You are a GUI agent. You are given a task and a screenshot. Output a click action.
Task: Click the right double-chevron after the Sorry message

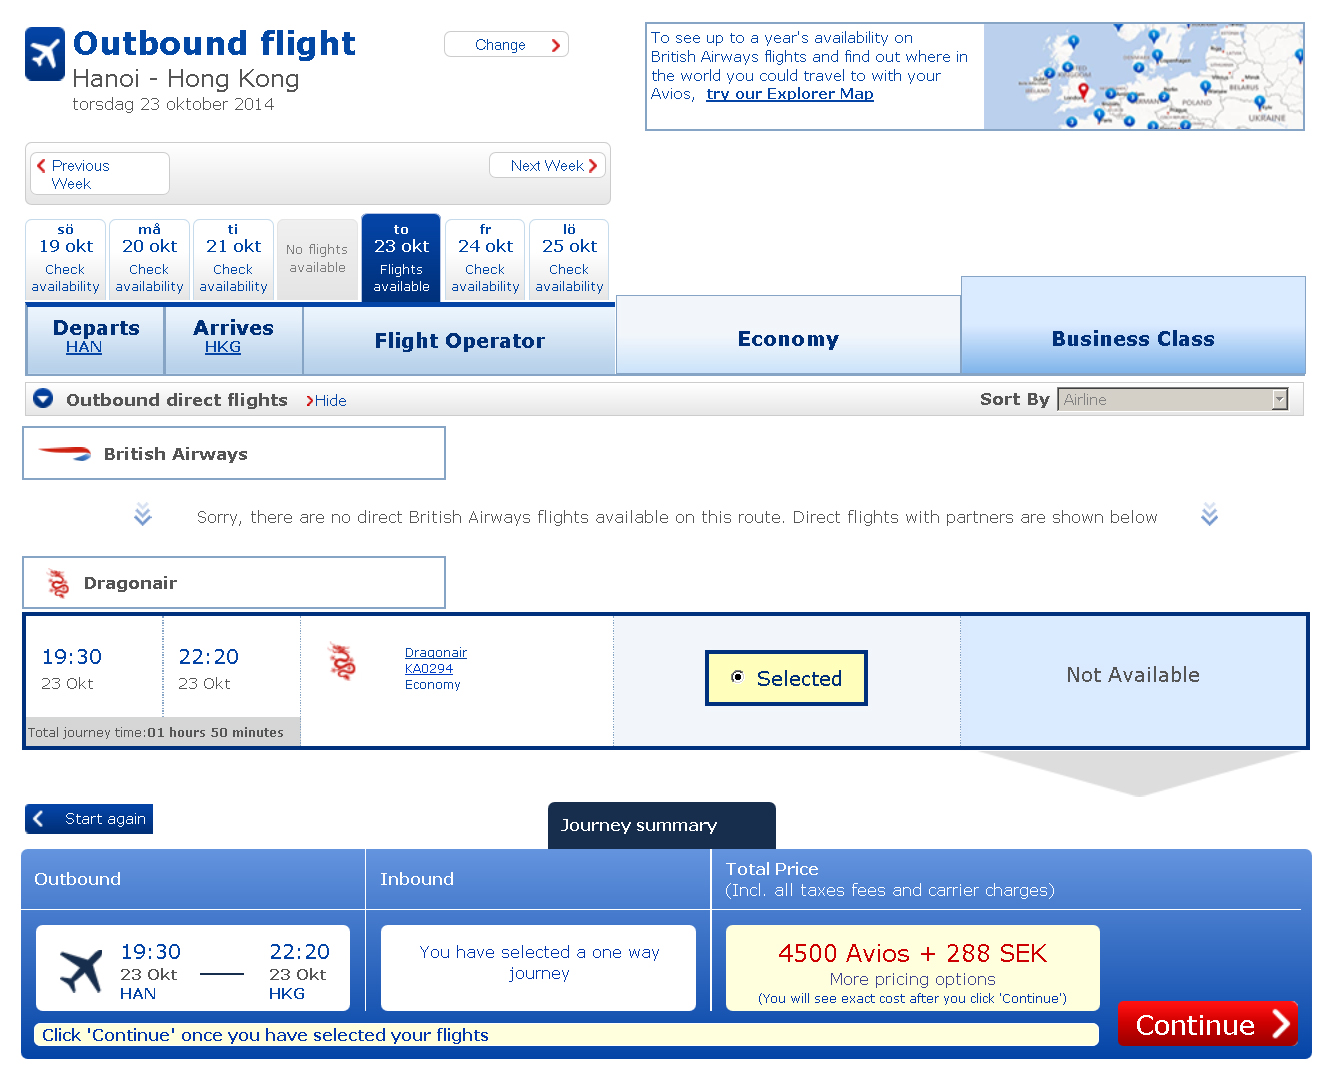[1209, 515]
